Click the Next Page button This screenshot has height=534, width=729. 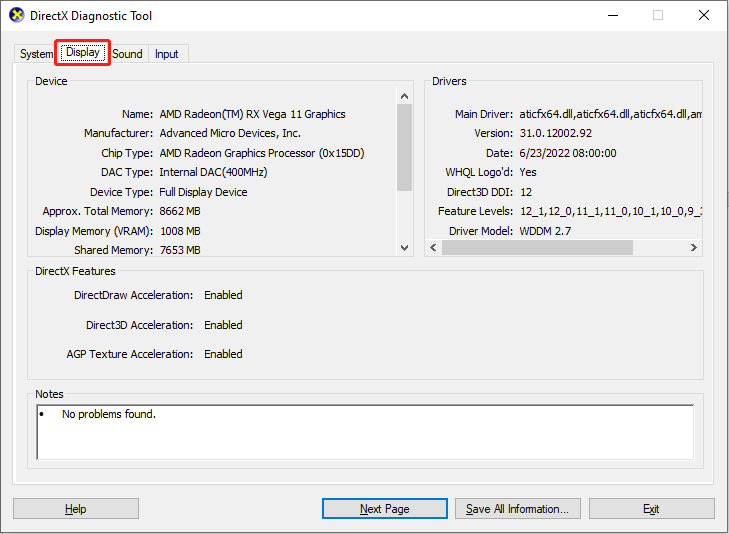[384, 509]
